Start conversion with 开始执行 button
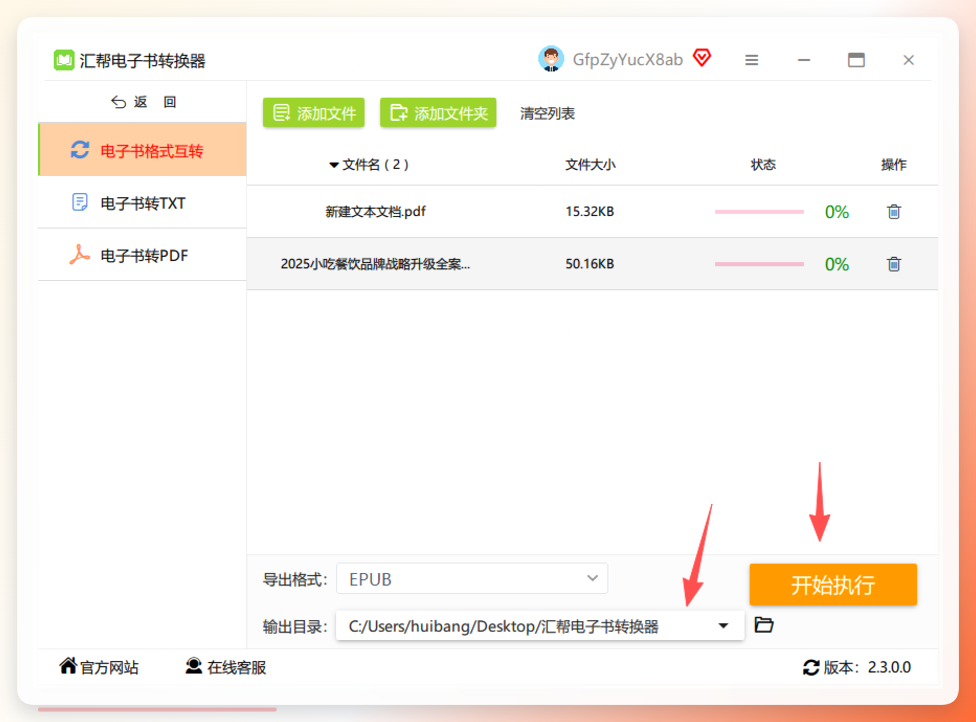Viewport: 976px width, 722px height. (833, 584)
